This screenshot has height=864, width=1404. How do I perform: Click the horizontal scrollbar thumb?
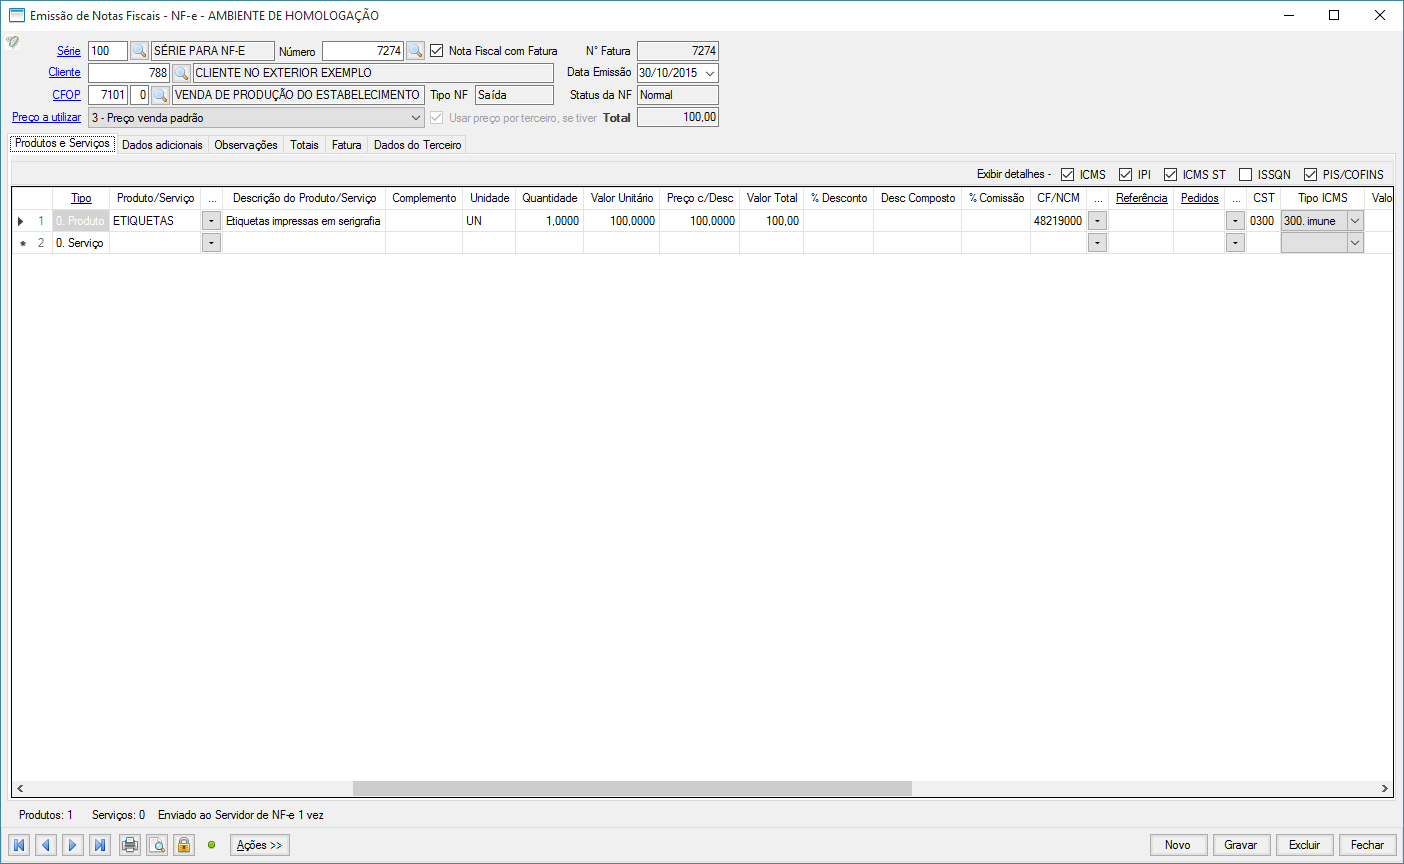click(x=632, y=788)
